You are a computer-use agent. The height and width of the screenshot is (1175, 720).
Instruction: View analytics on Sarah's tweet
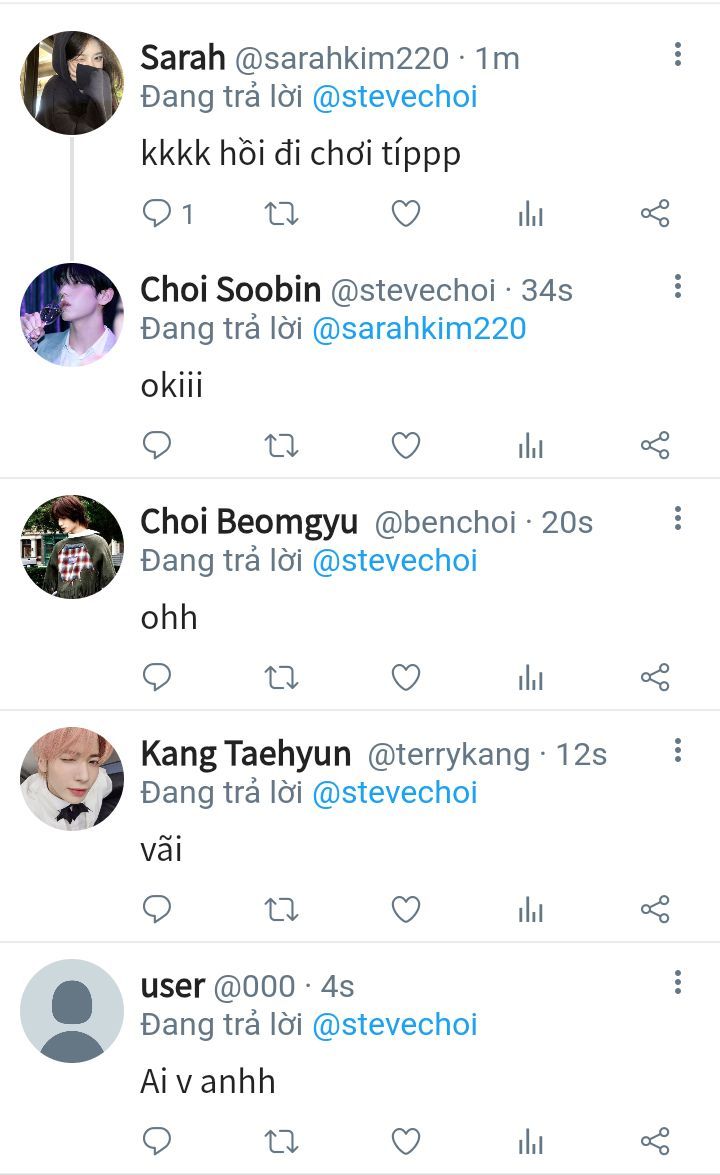point(530,213)
